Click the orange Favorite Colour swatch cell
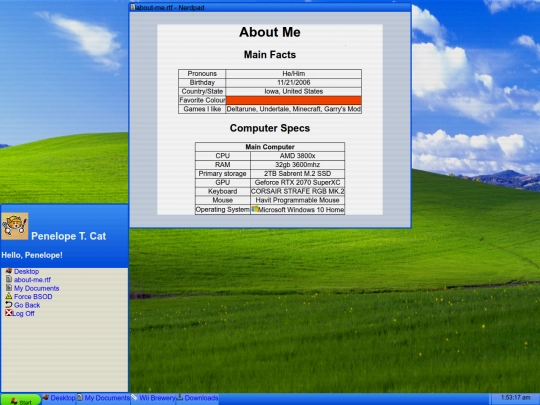 pos(294,100)
